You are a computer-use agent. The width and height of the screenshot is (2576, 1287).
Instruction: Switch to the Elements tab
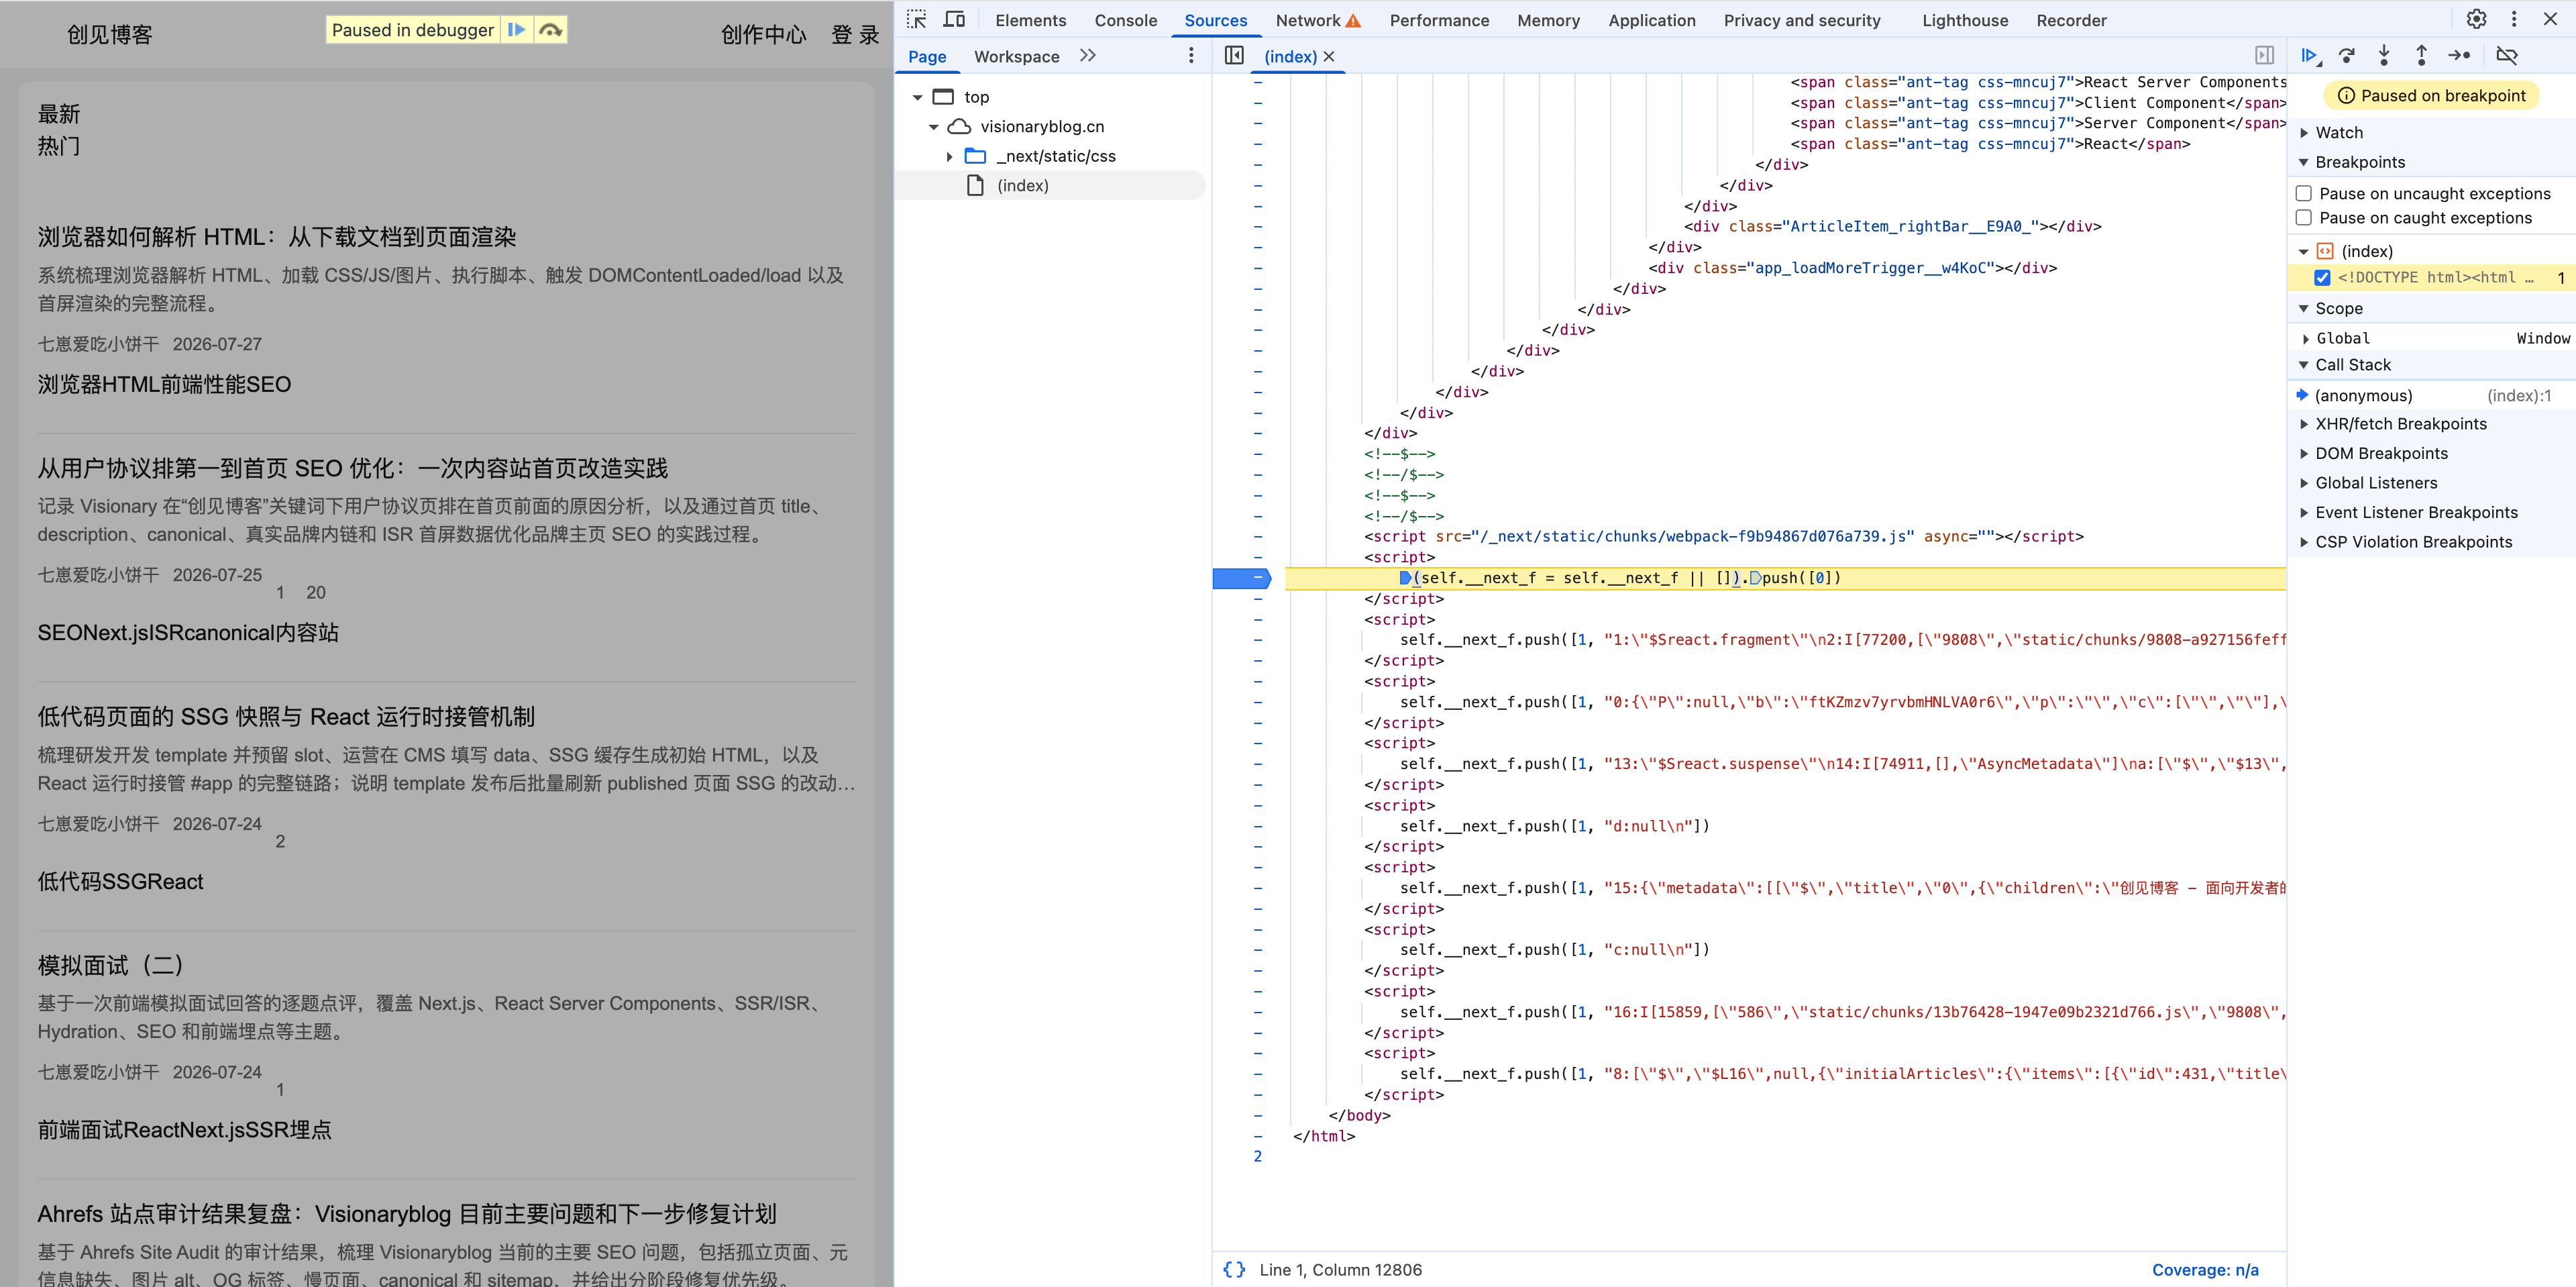click(1030, 20)
